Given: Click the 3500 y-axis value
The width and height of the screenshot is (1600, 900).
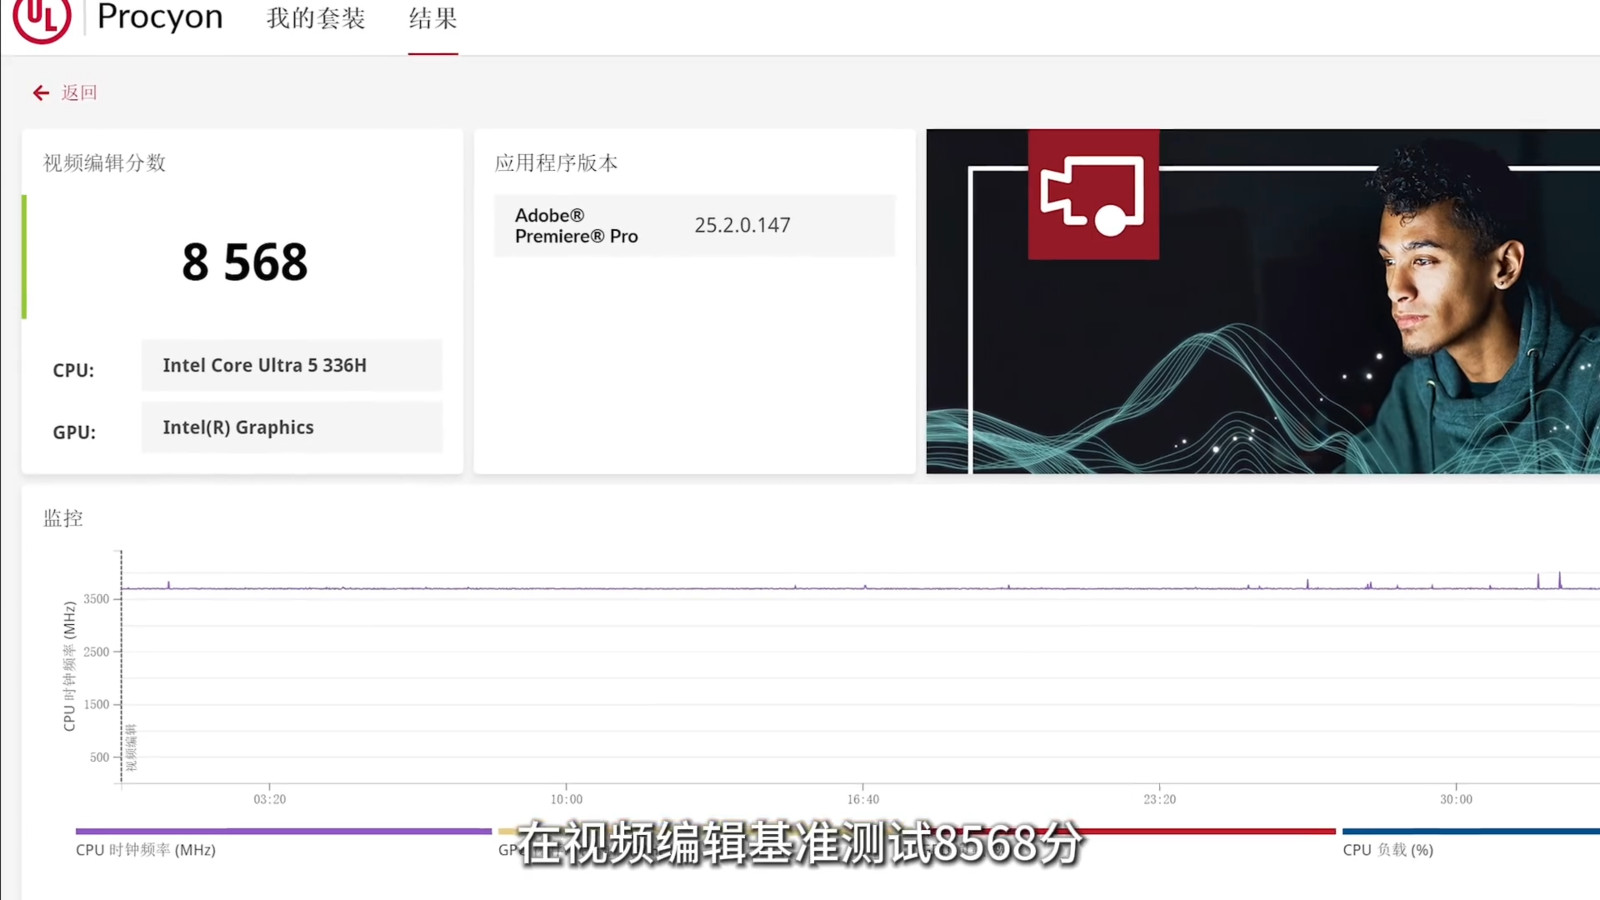Looking at the screenshot, I should 96,599.
